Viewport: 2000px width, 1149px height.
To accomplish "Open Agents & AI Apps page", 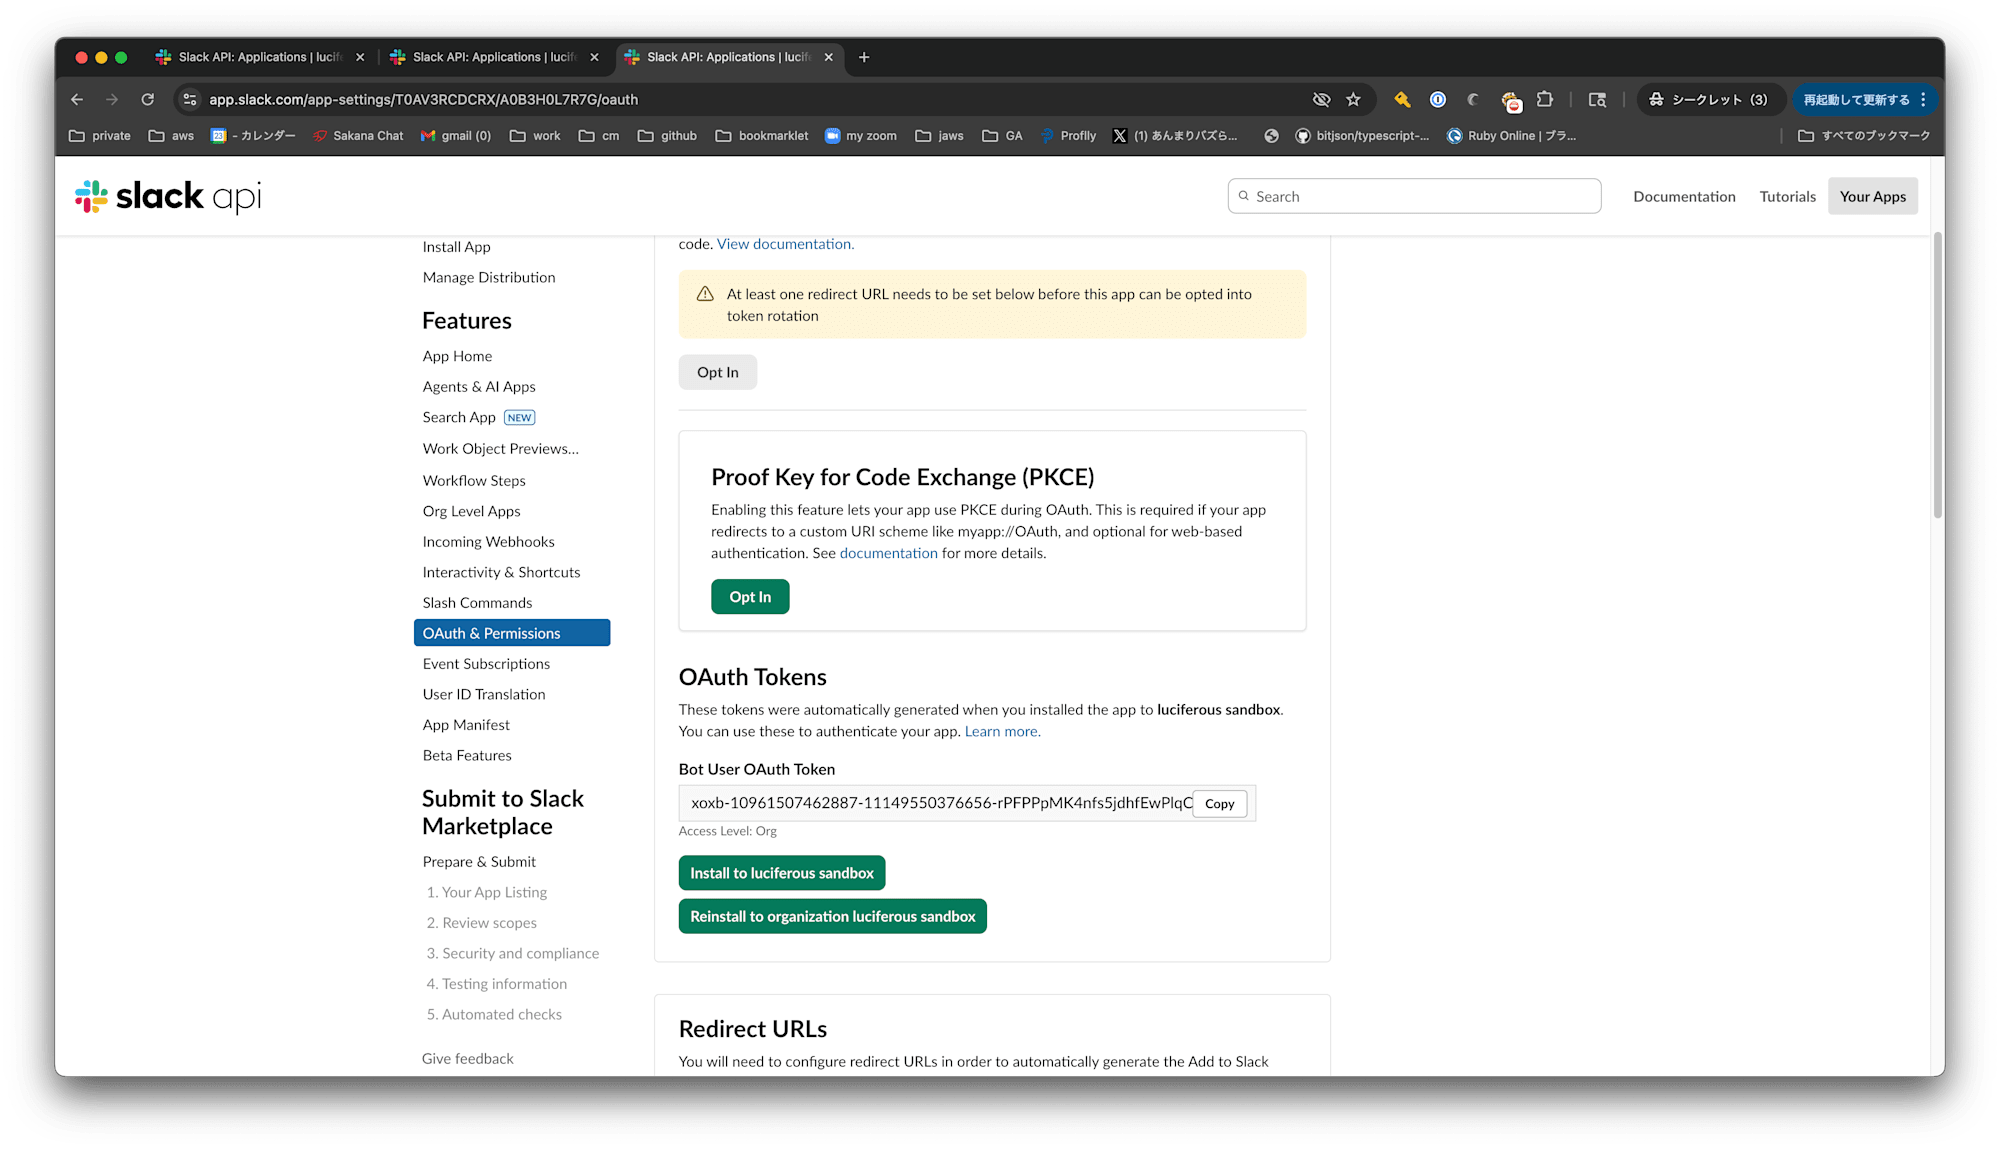I will [x=479, y=387].
